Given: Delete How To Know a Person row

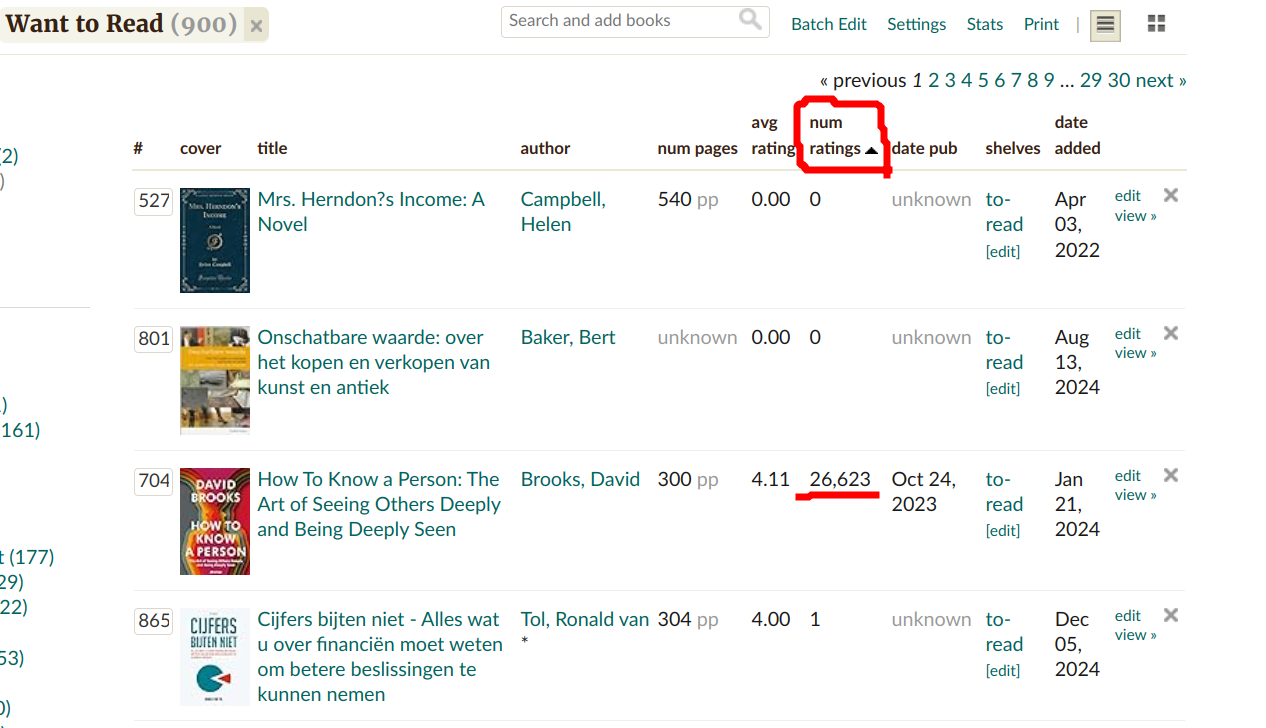Looking at the screenshot, I should click(1171, 475).
